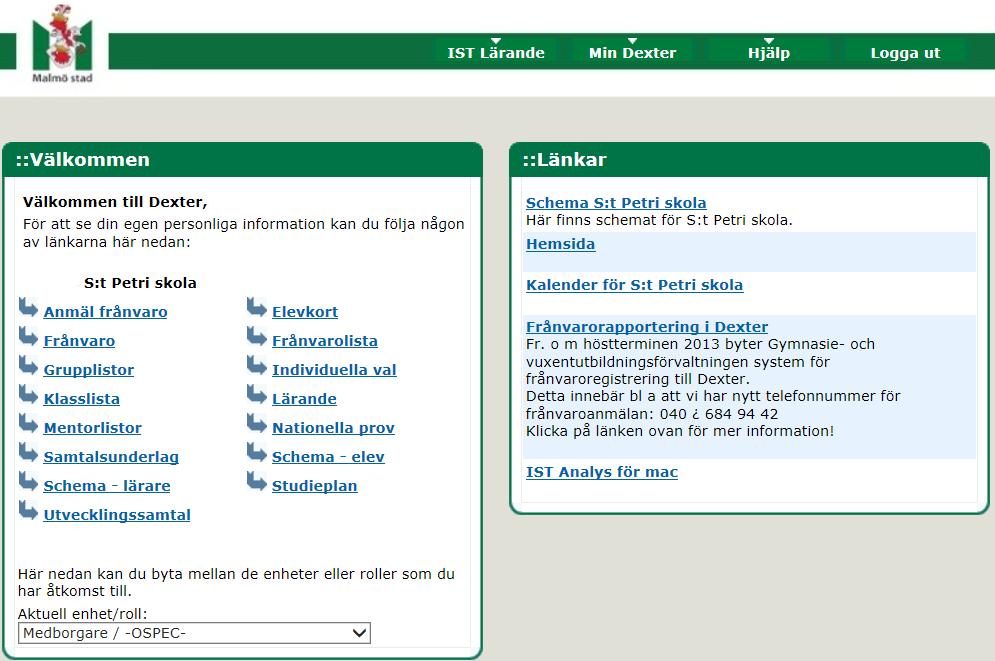Open the Min Dexter menu
The image size is (995, 661).
pos(632,52)
